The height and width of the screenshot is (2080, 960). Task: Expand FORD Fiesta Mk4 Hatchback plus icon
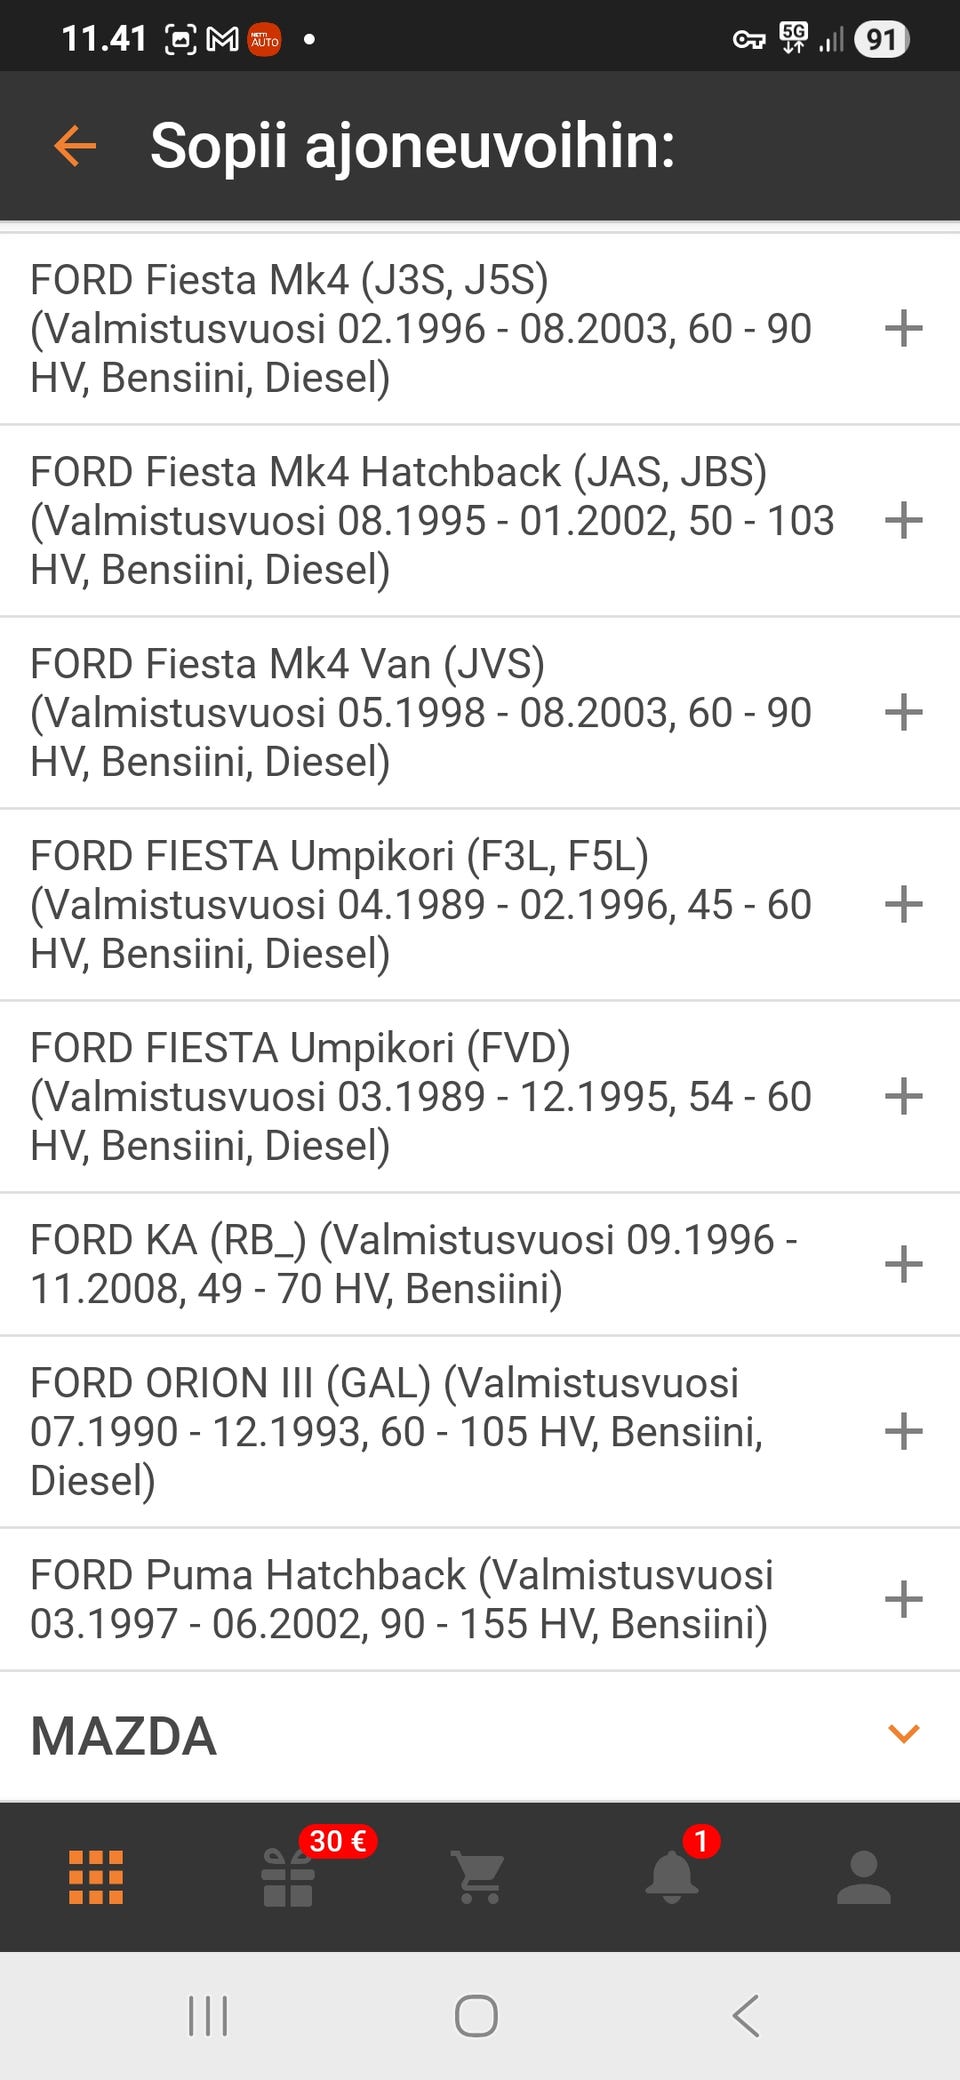pos(903,521)
